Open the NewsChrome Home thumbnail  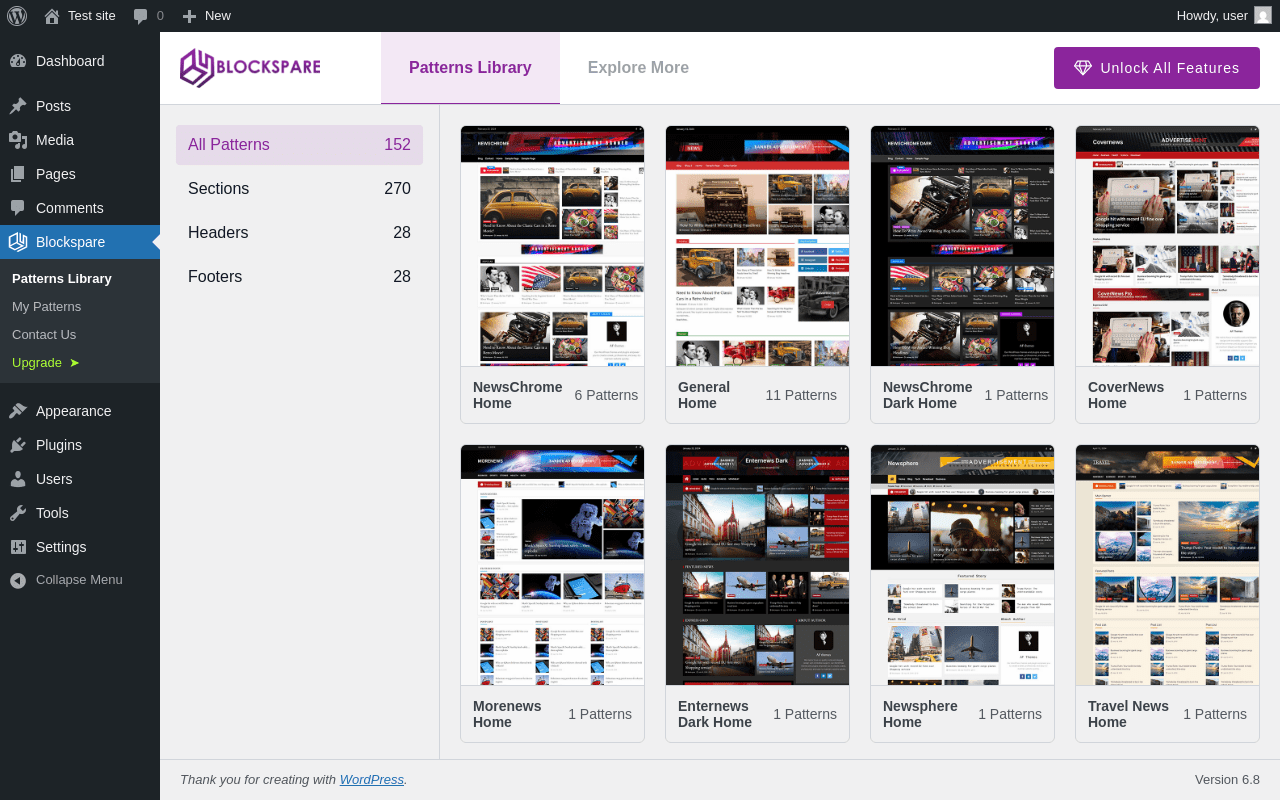pyautogui.click(x=552, y=246)
